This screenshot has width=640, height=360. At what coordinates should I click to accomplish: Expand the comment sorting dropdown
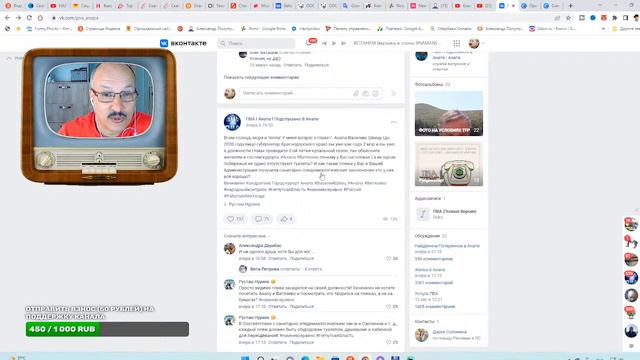[x=247, y=236]
